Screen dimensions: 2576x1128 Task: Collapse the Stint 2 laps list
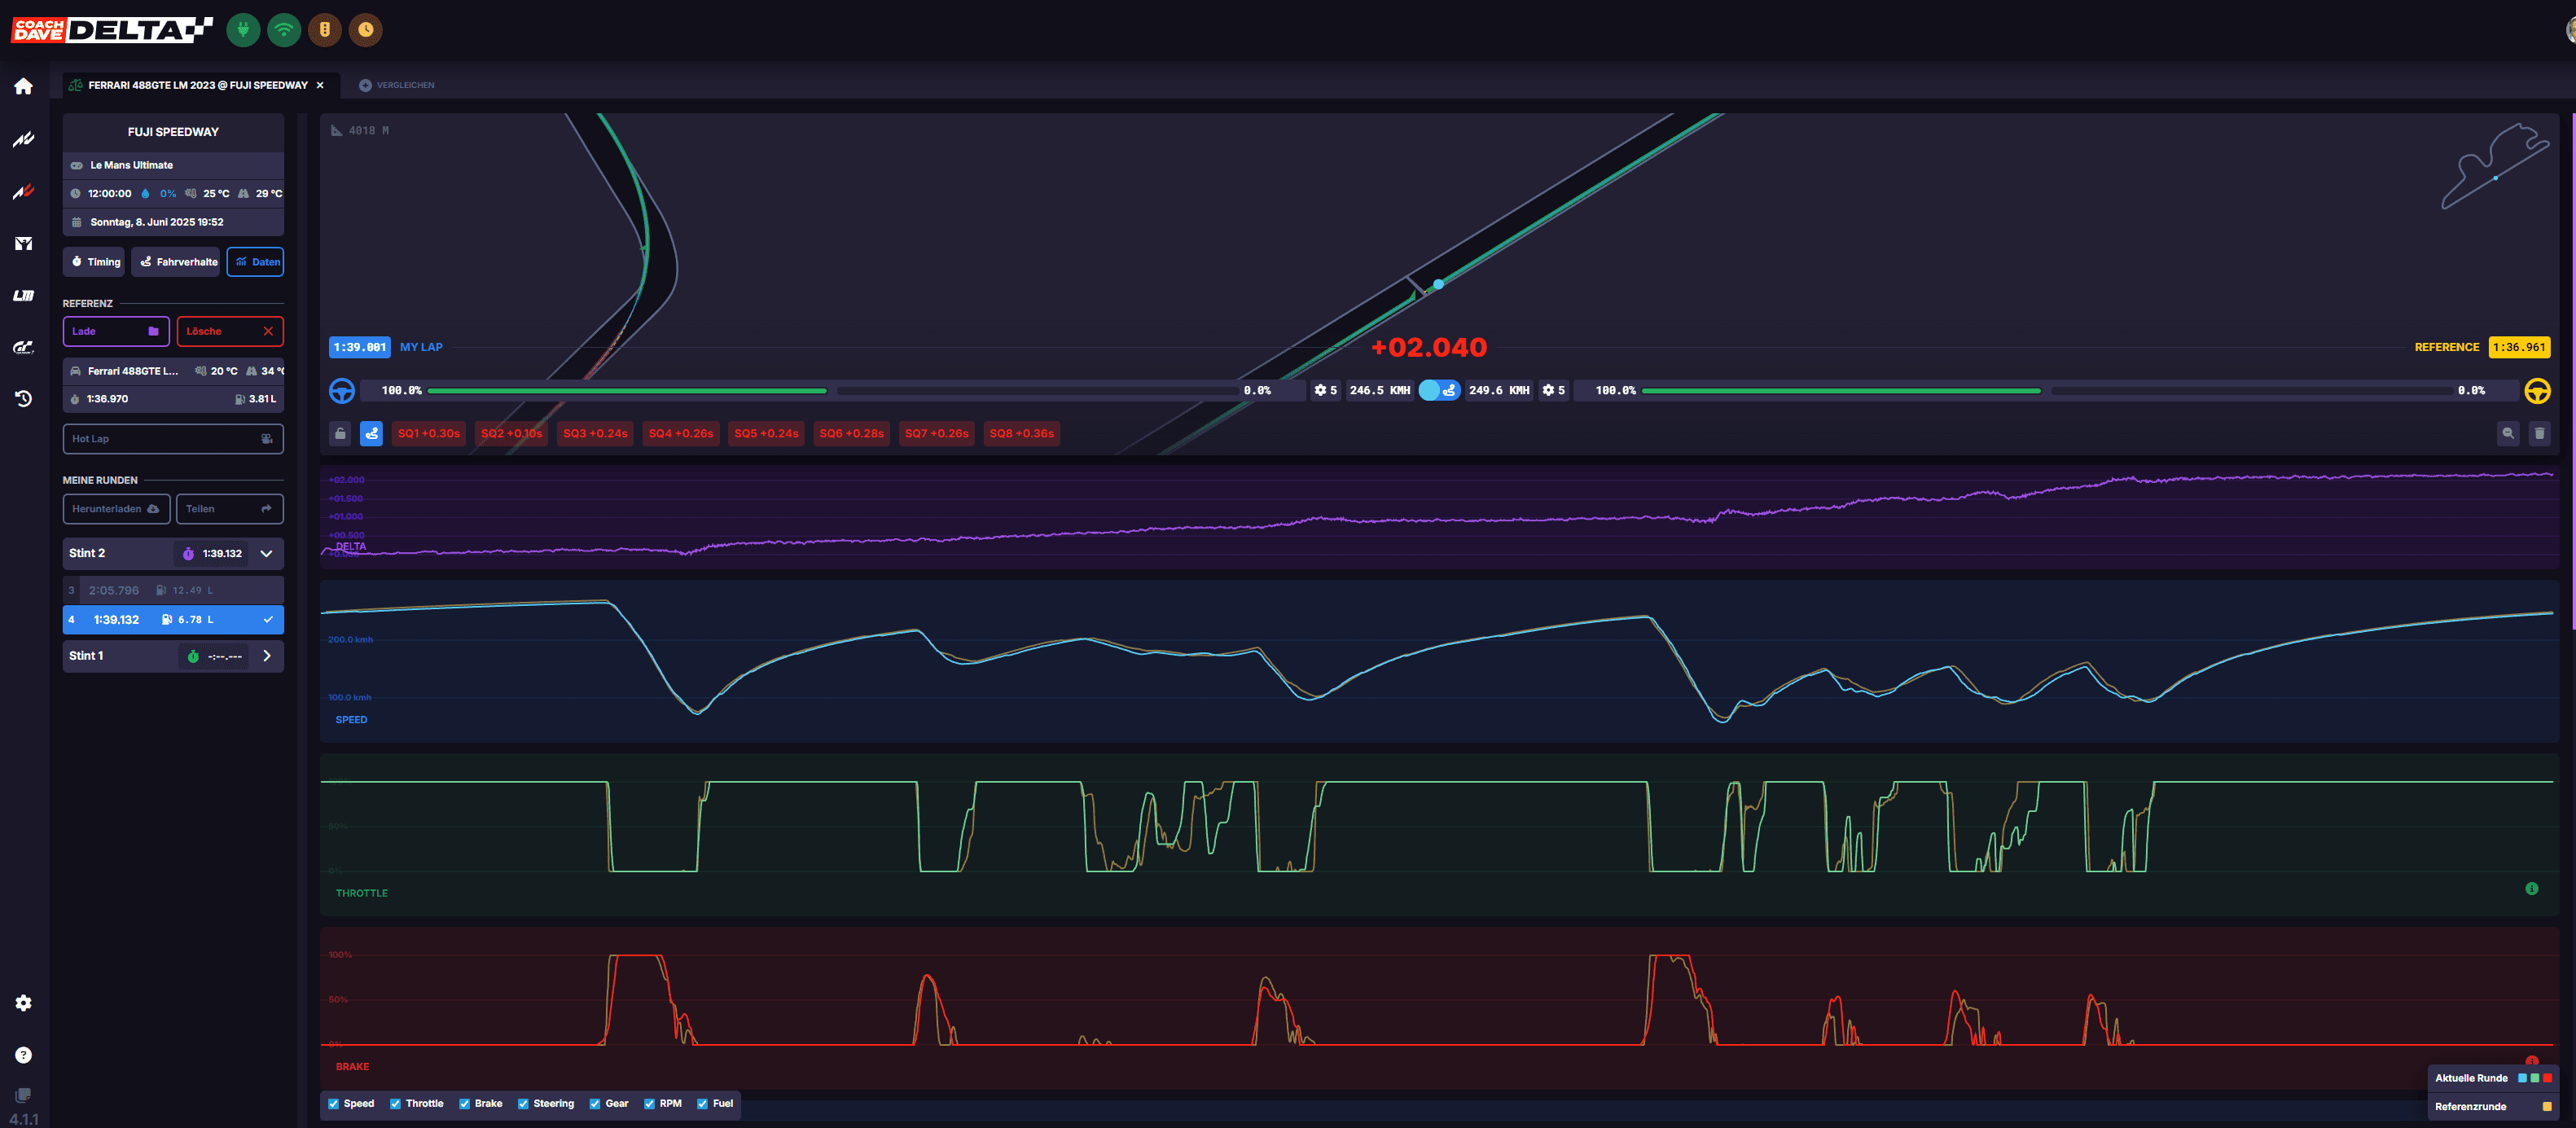(267, 553)
